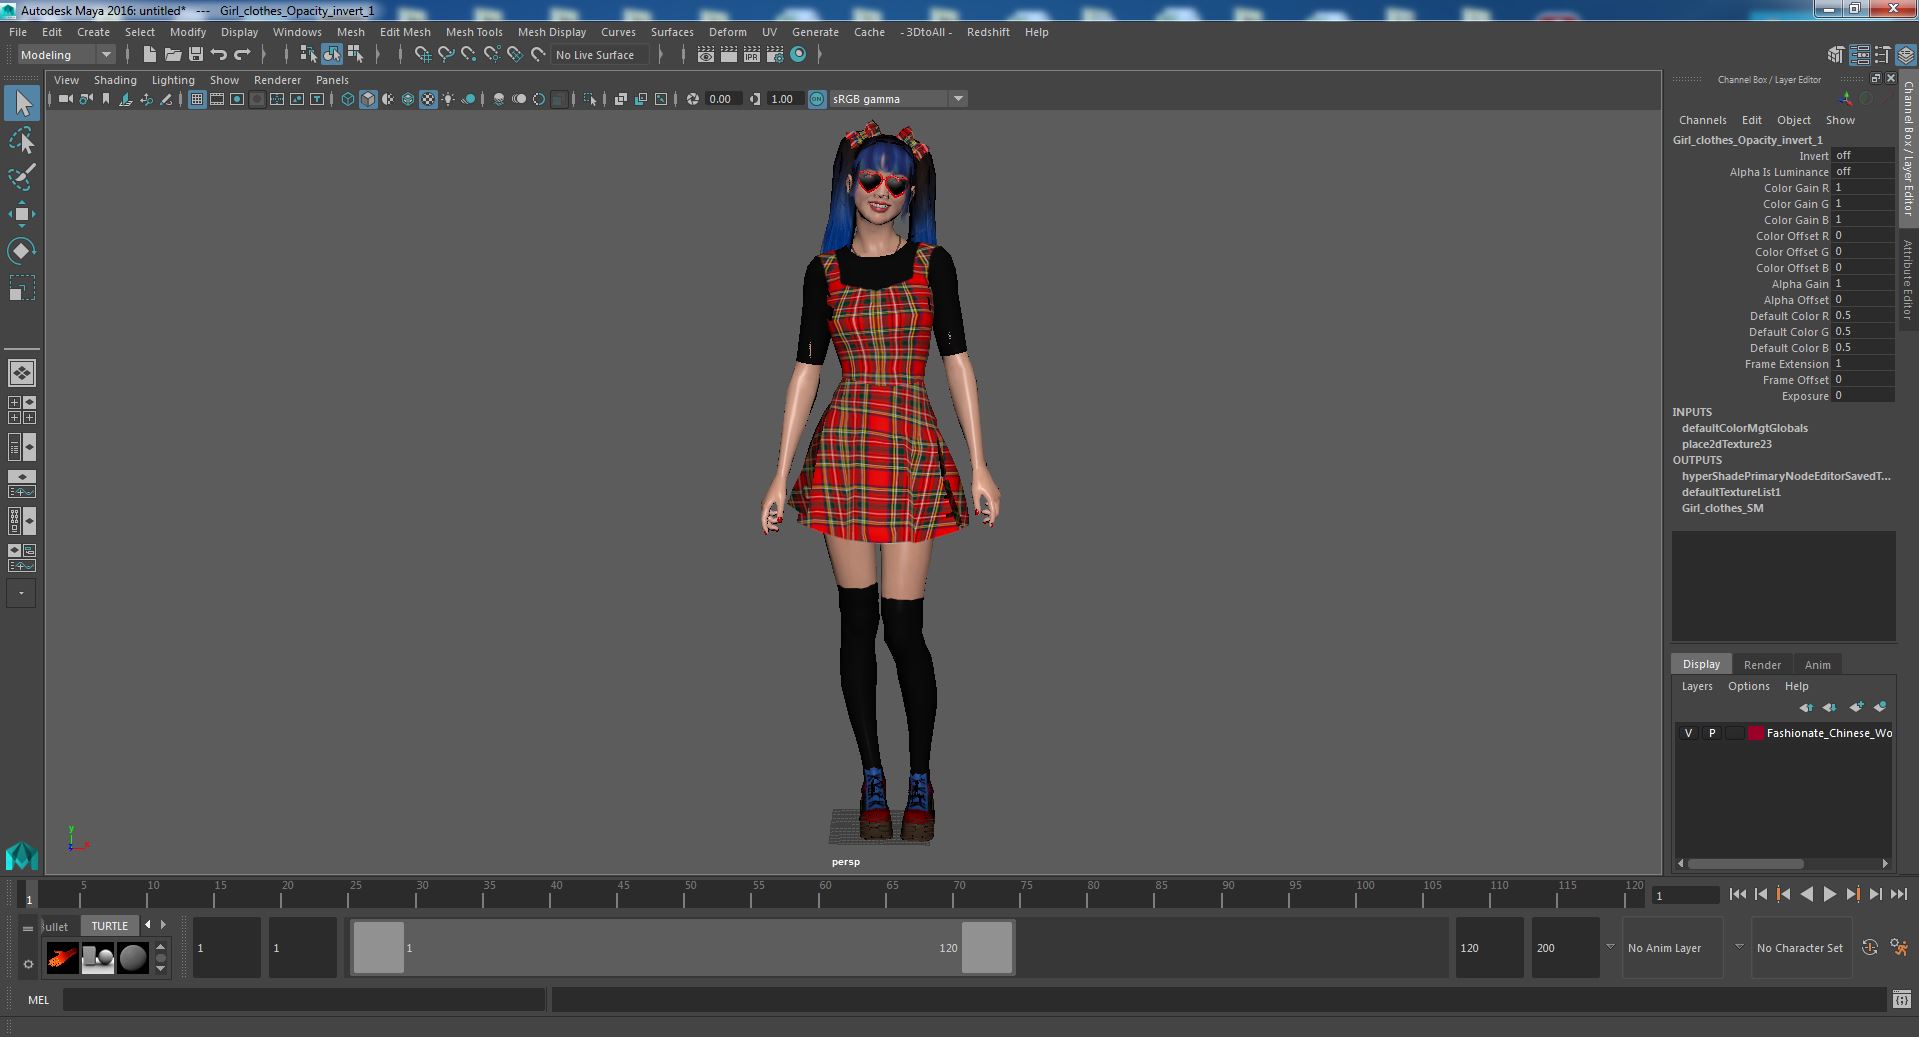Toggle textured display in viewport

point(428,99)
